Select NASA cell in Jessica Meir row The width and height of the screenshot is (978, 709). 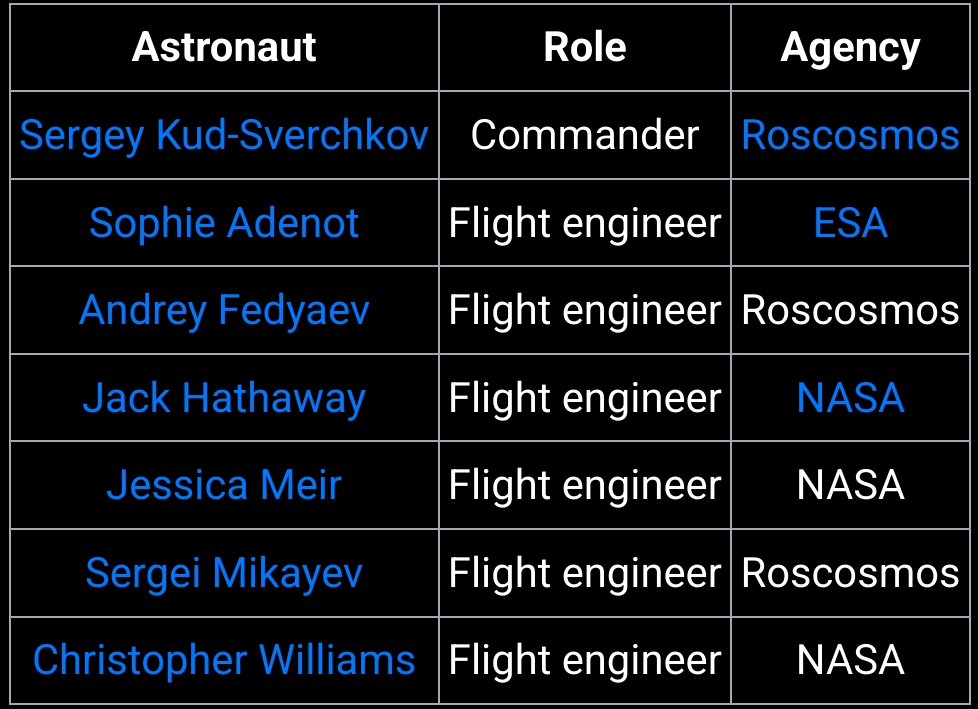click(x=850, y=485)
